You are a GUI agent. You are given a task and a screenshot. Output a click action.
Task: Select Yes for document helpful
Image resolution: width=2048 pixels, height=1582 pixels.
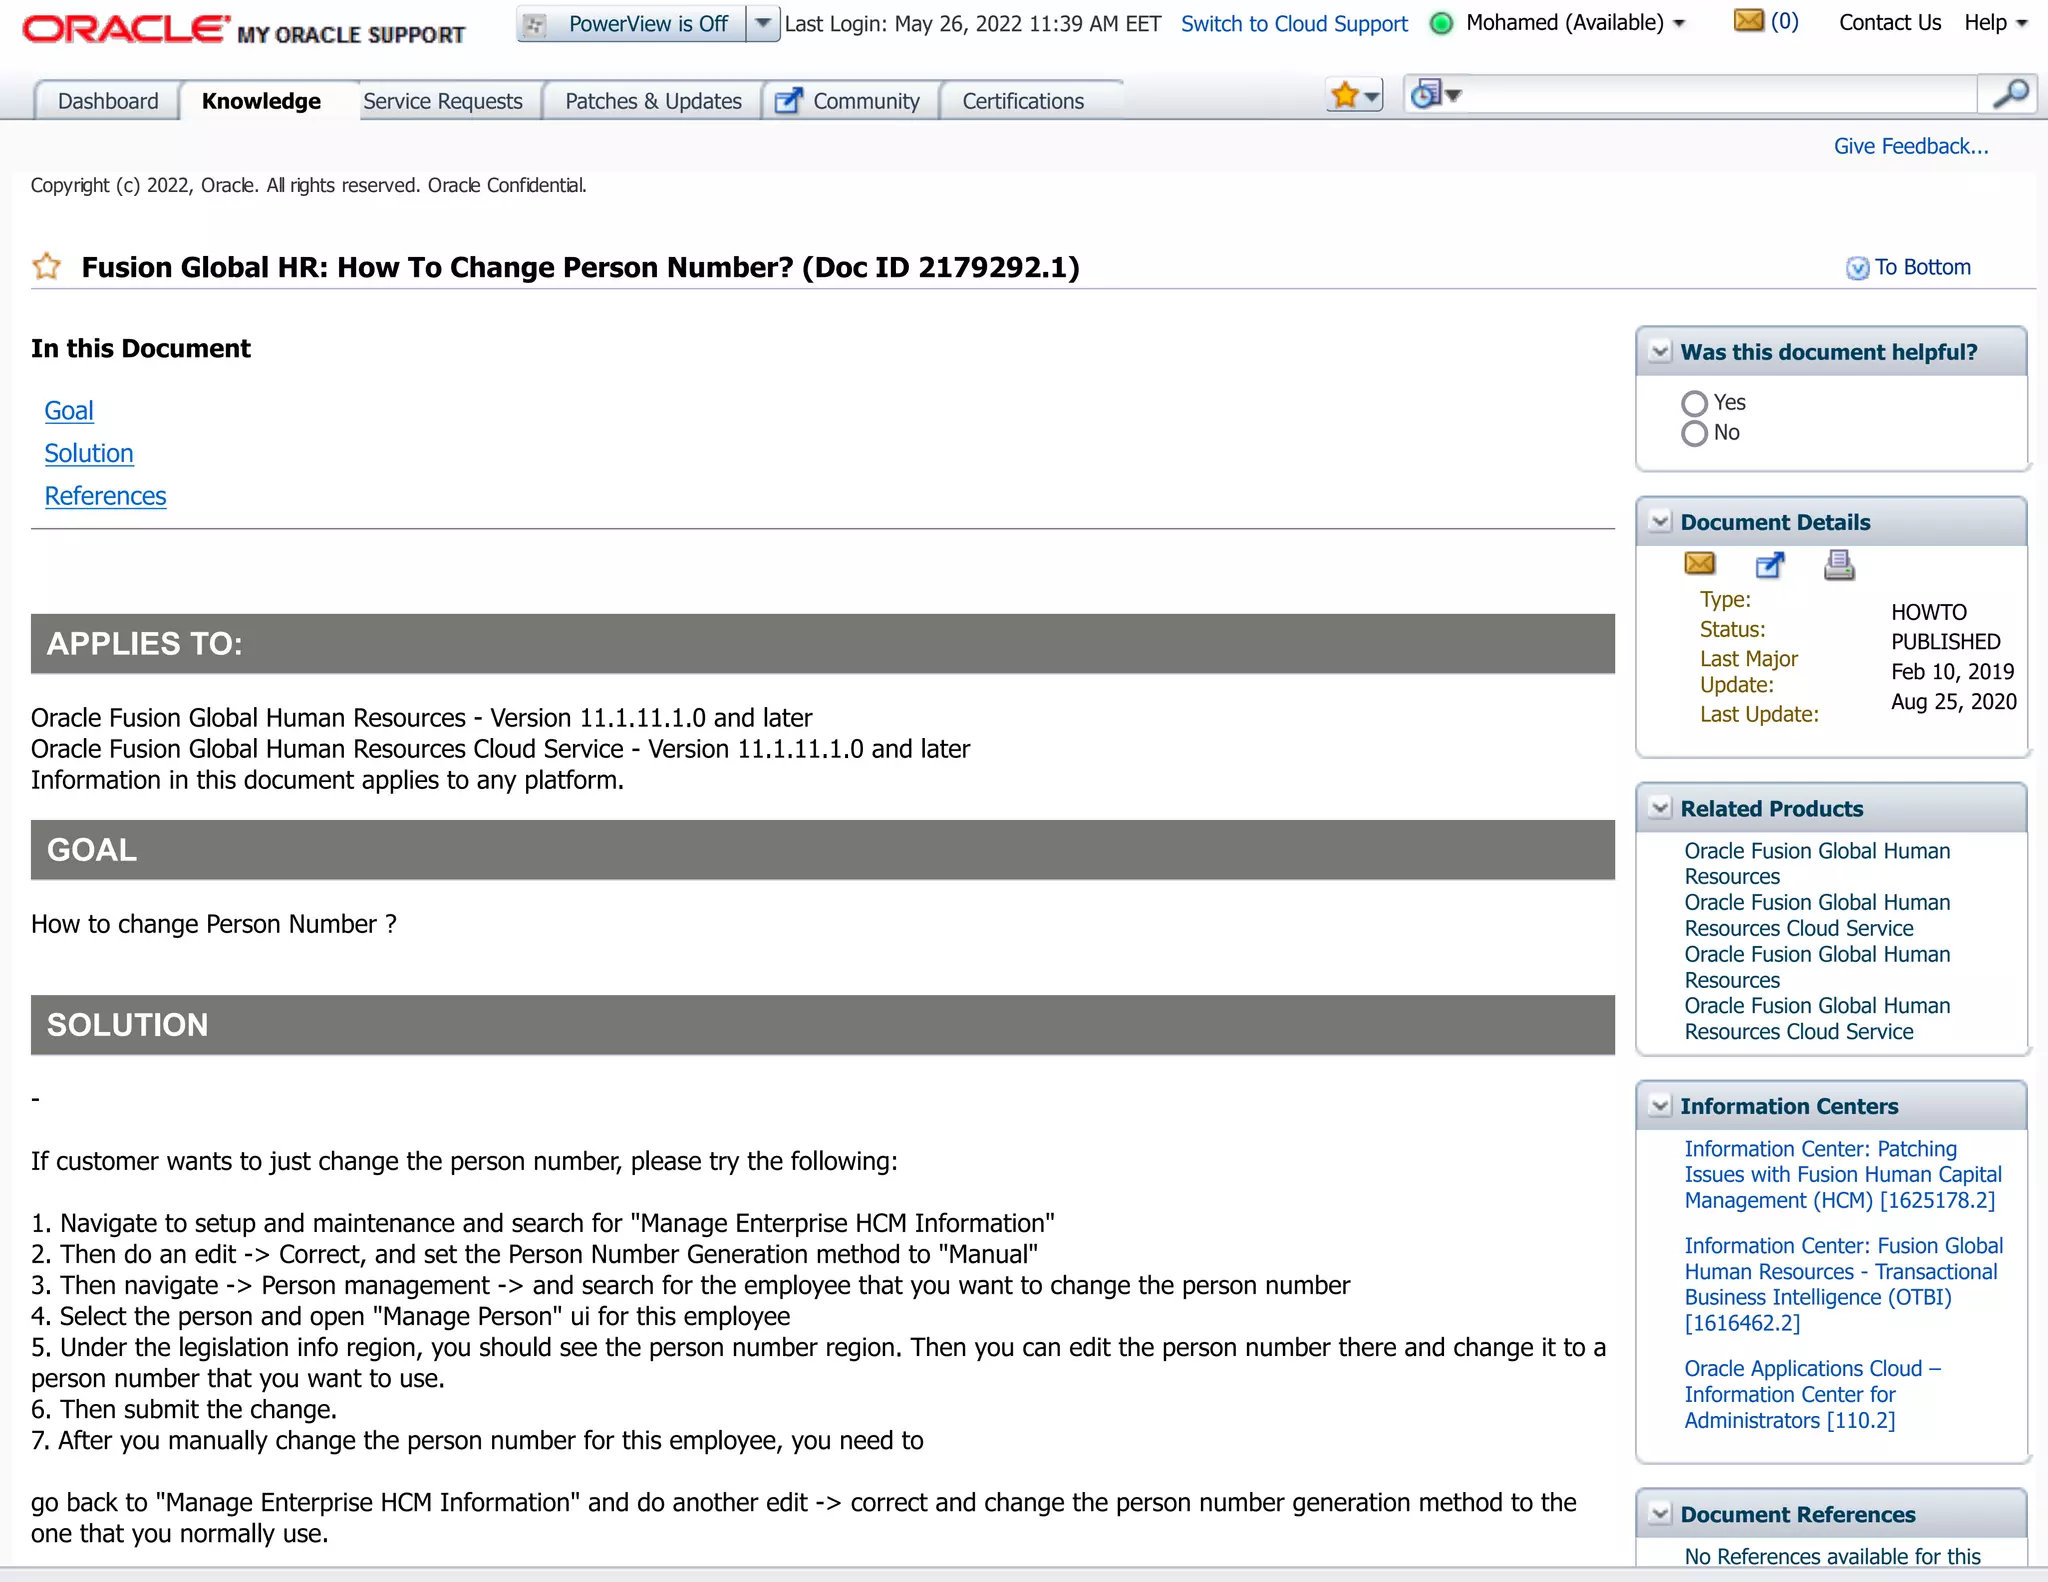pyautogui.click(x=1694, y=403)
